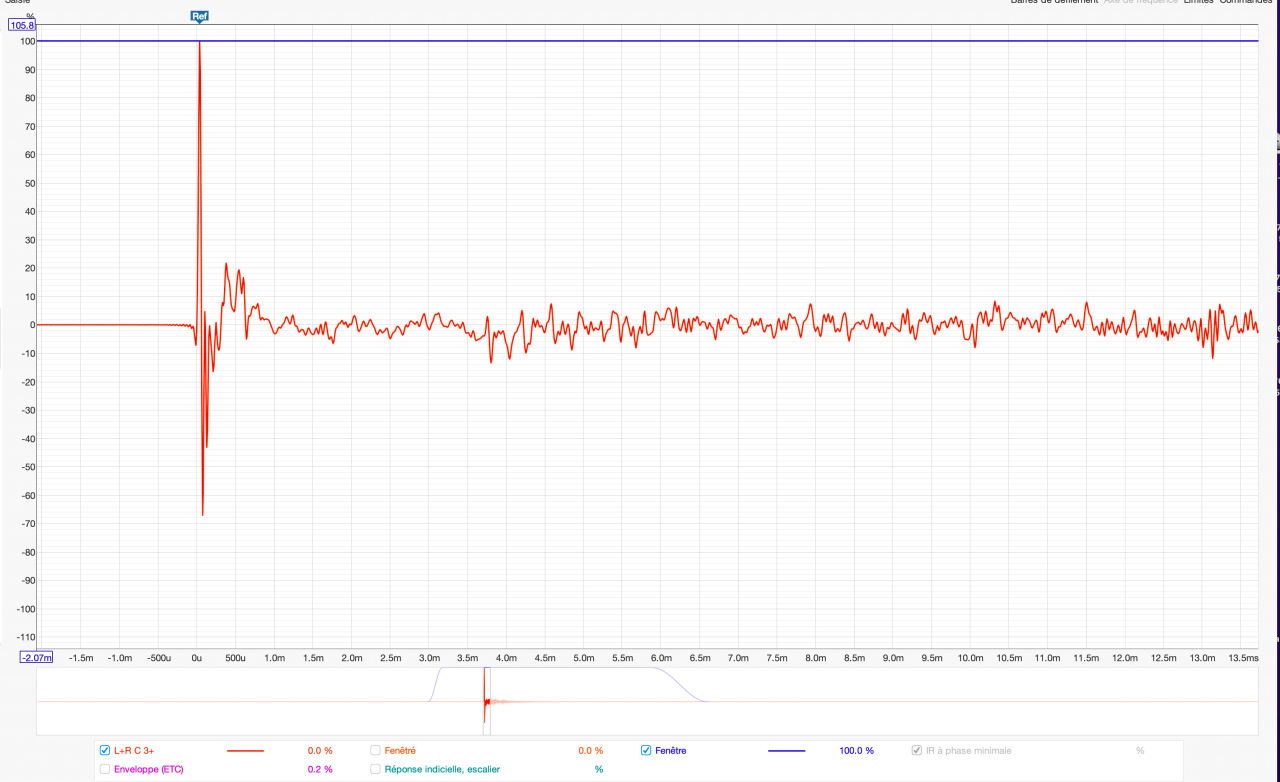Click the -2.07m start field on time axis
The width and height of the screenshot is (1280, 782).
37,657
